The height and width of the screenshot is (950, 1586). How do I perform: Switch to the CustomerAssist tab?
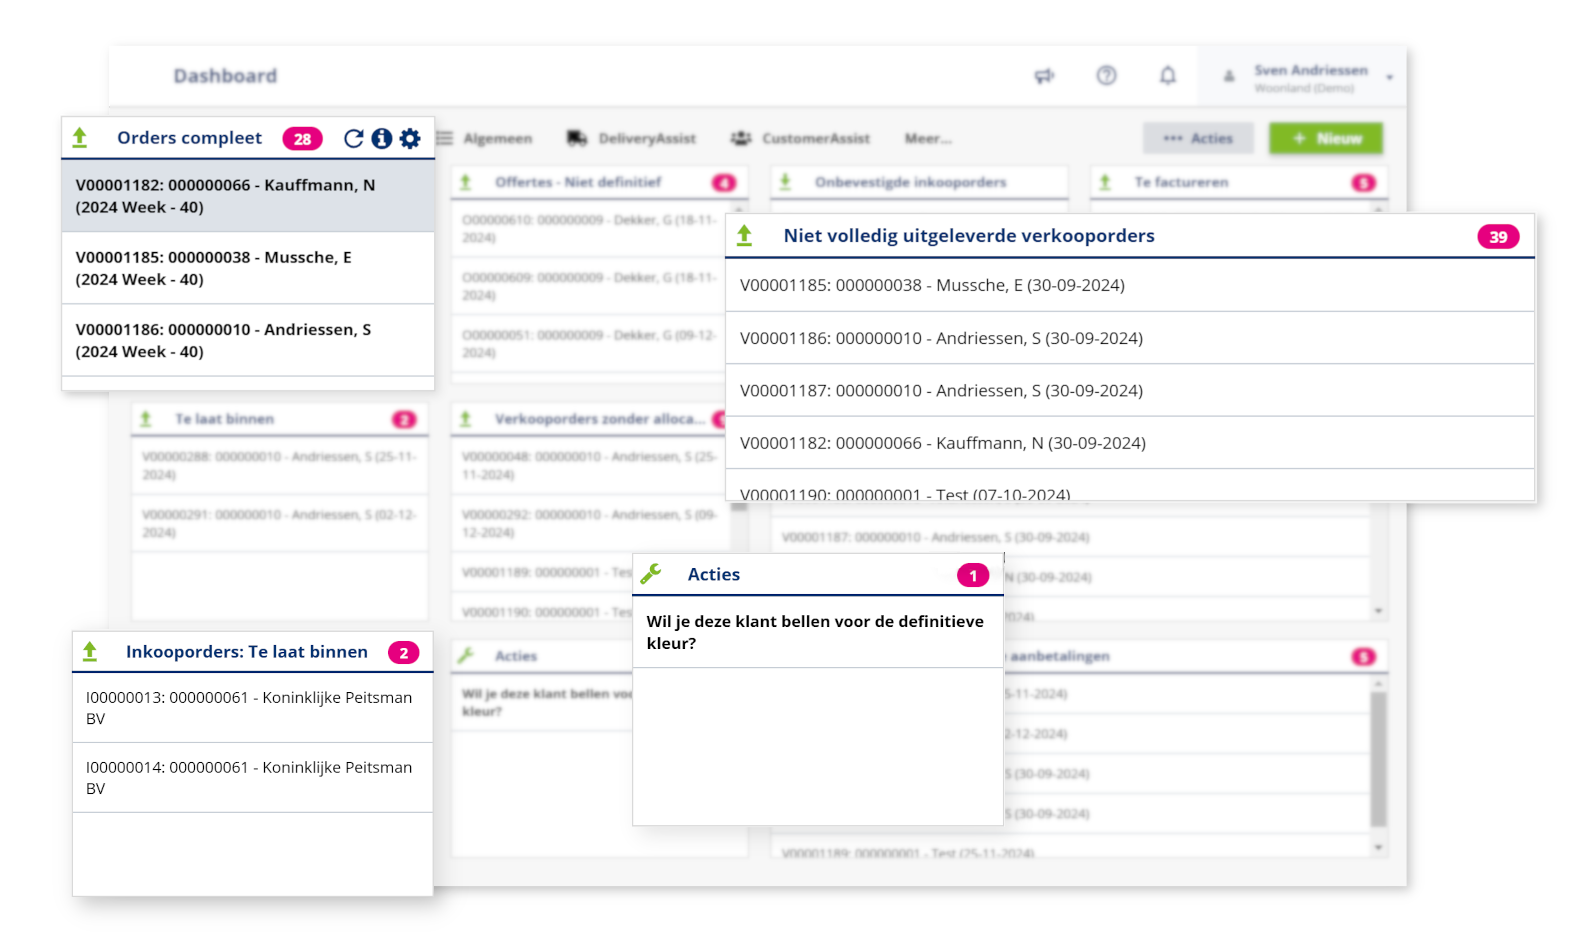(x=801, y=139)
